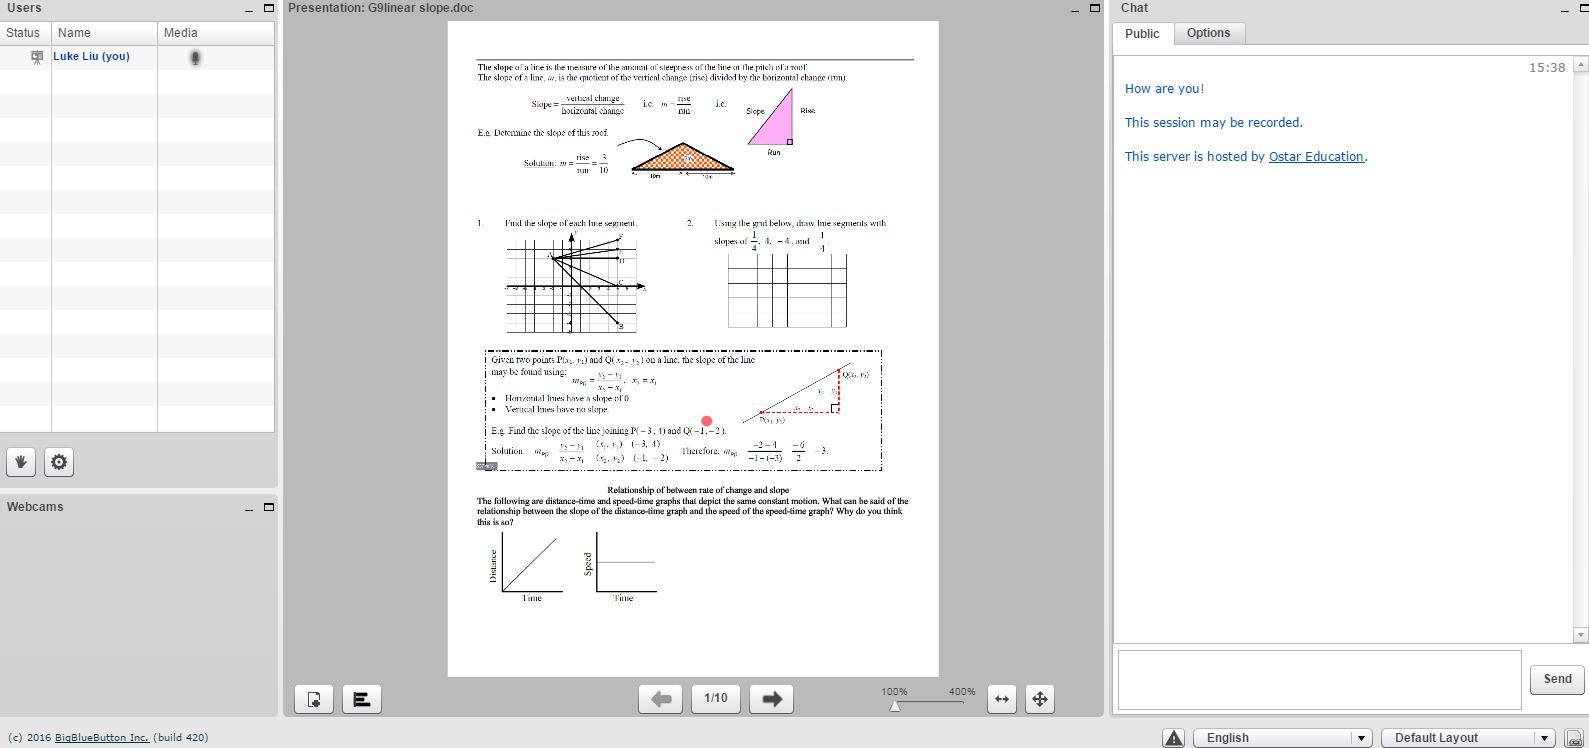Open the Default Layout dropdown
The height and width of the screenshot is (748, 1589).
(1468, 738)
